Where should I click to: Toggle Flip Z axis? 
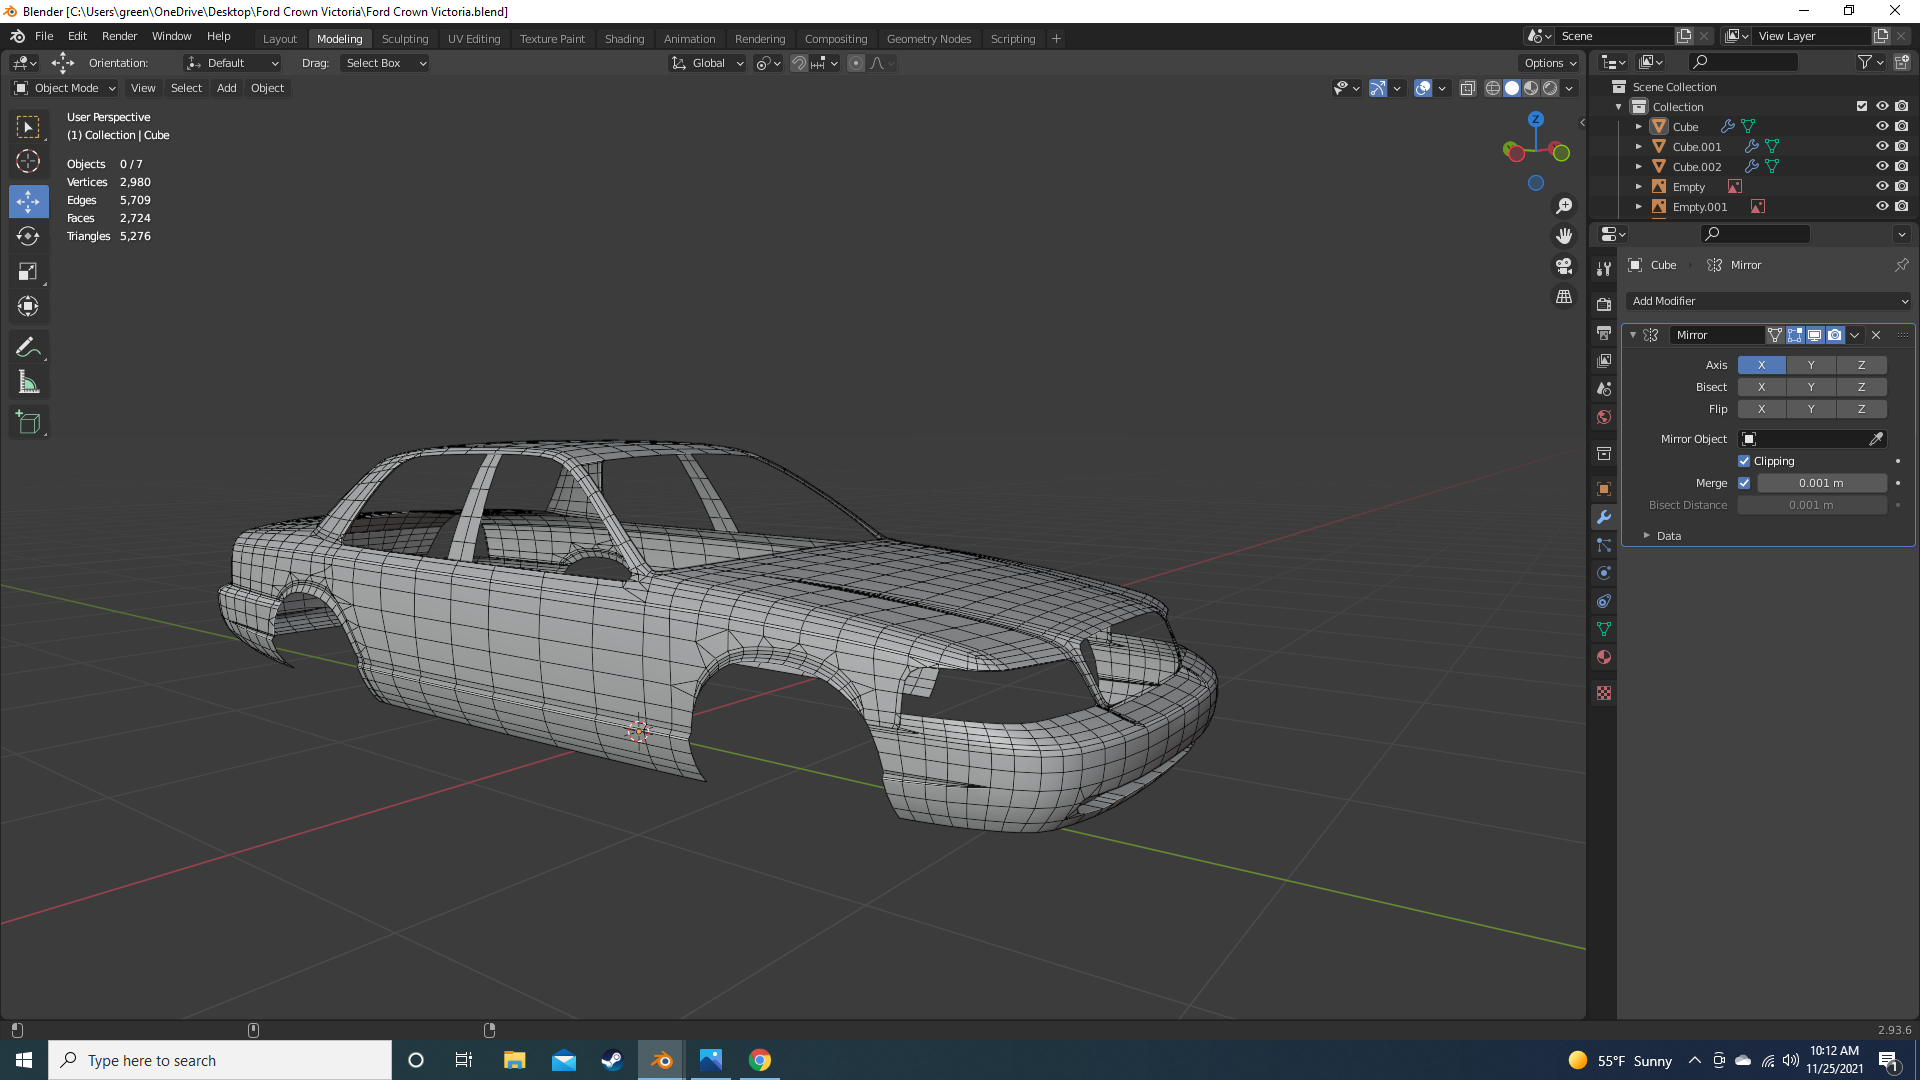pos(1861,409)
